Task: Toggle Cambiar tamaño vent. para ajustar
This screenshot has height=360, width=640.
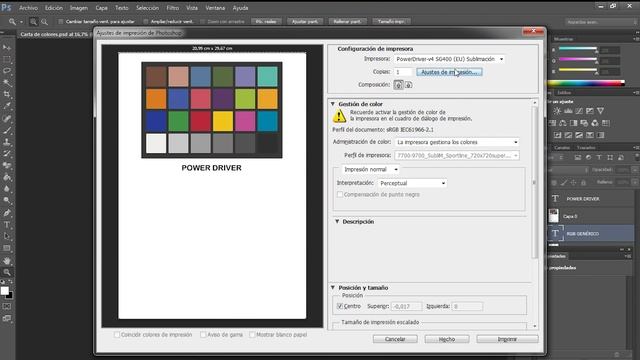Action: pos(60,22)
